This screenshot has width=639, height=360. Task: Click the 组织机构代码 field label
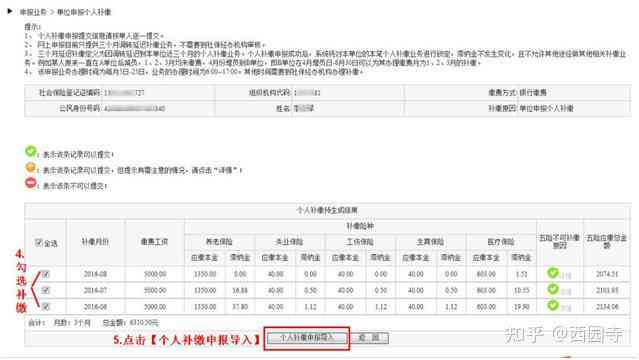click(x=270, y=93)
